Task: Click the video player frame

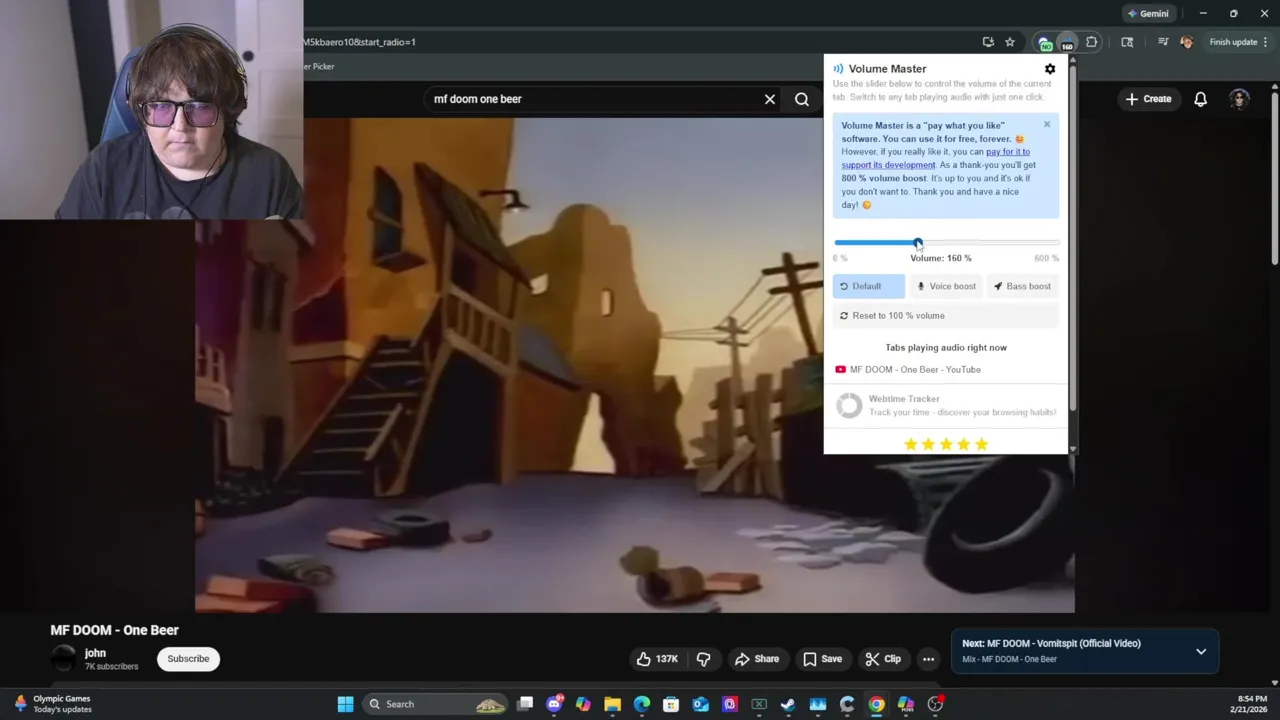Action: (x=635, y=365)
